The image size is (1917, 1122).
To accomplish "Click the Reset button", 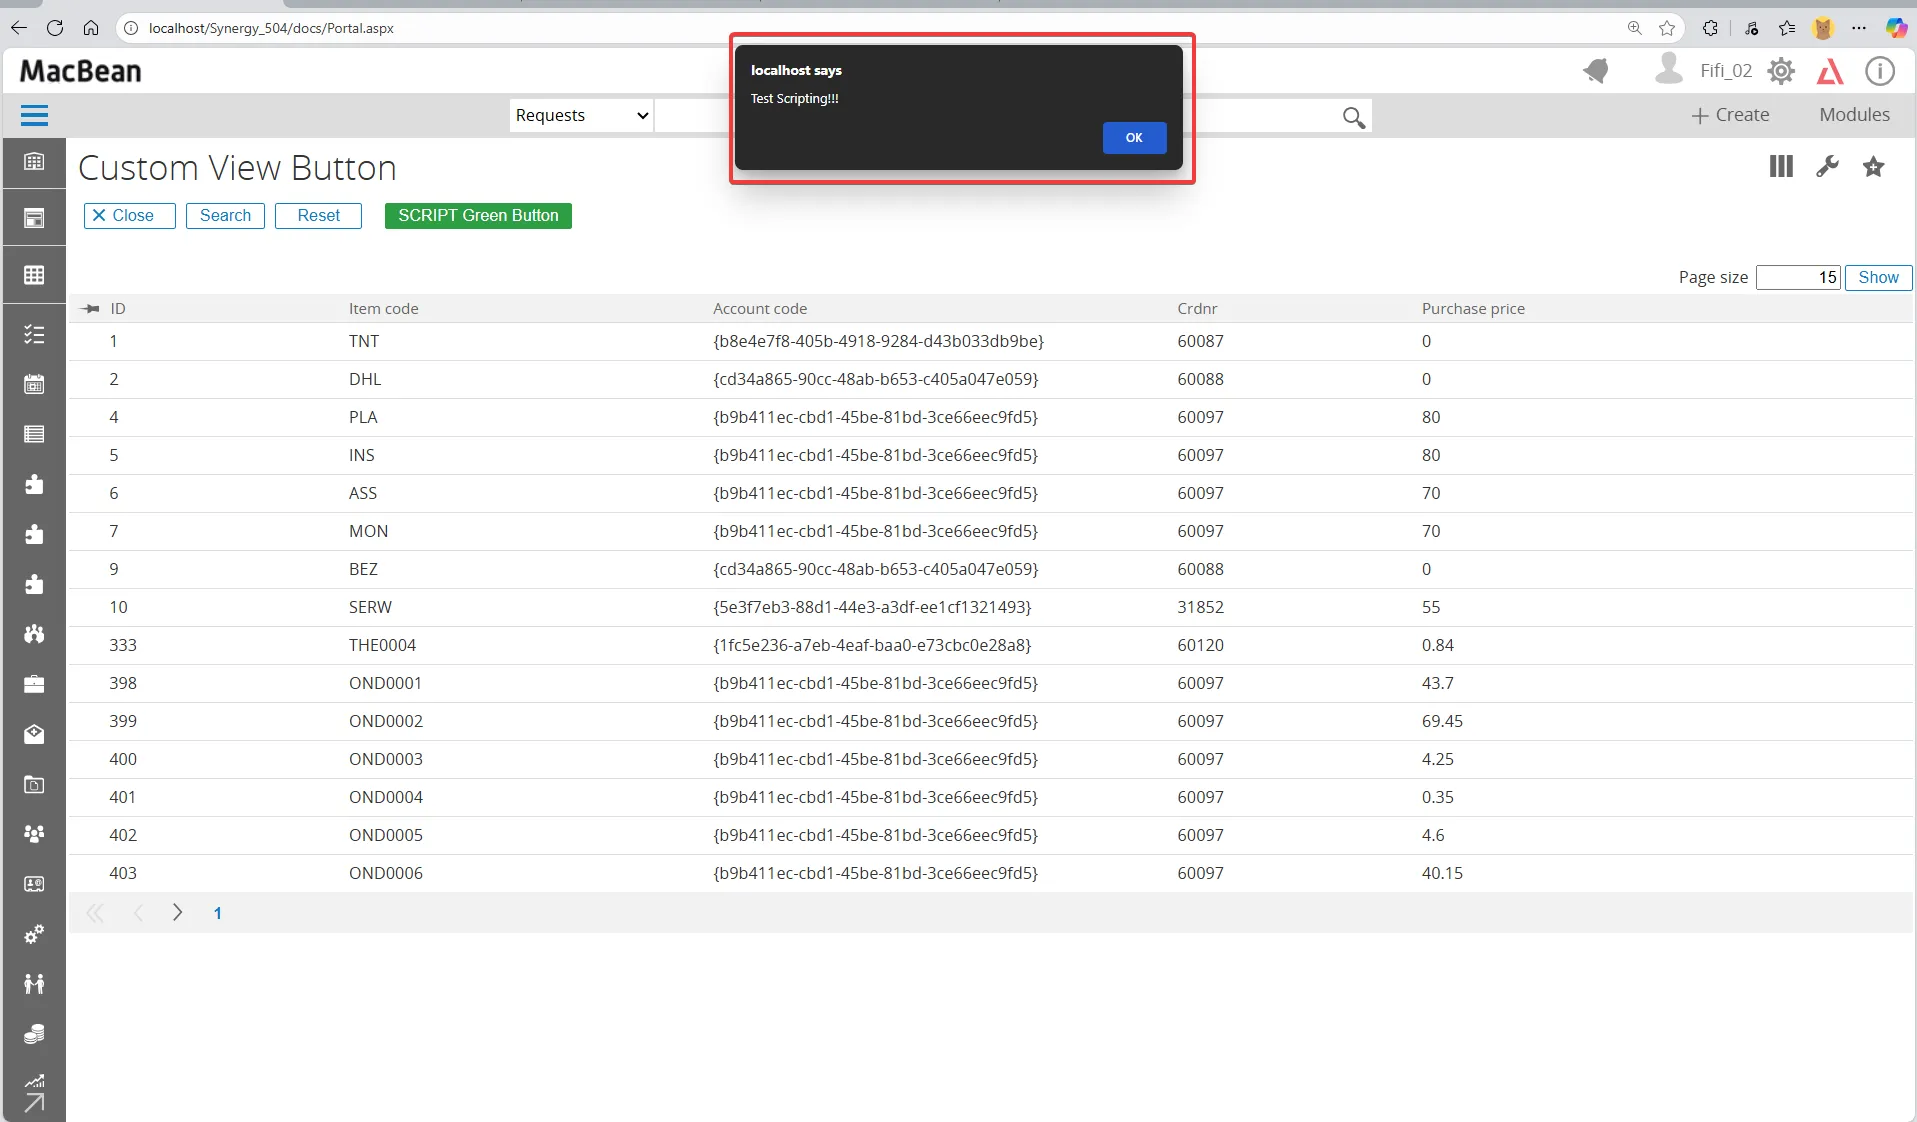I will click(318, 216).
